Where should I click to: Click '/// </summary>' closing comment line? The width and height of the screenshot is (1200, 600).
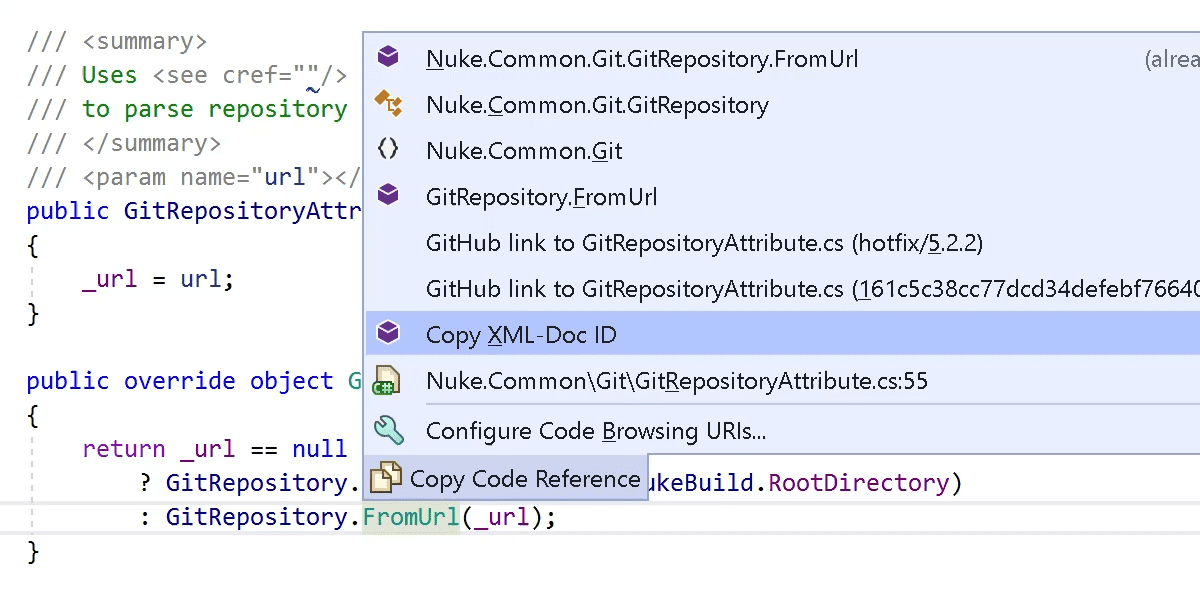pyautogui.click(x=124, y=143)
